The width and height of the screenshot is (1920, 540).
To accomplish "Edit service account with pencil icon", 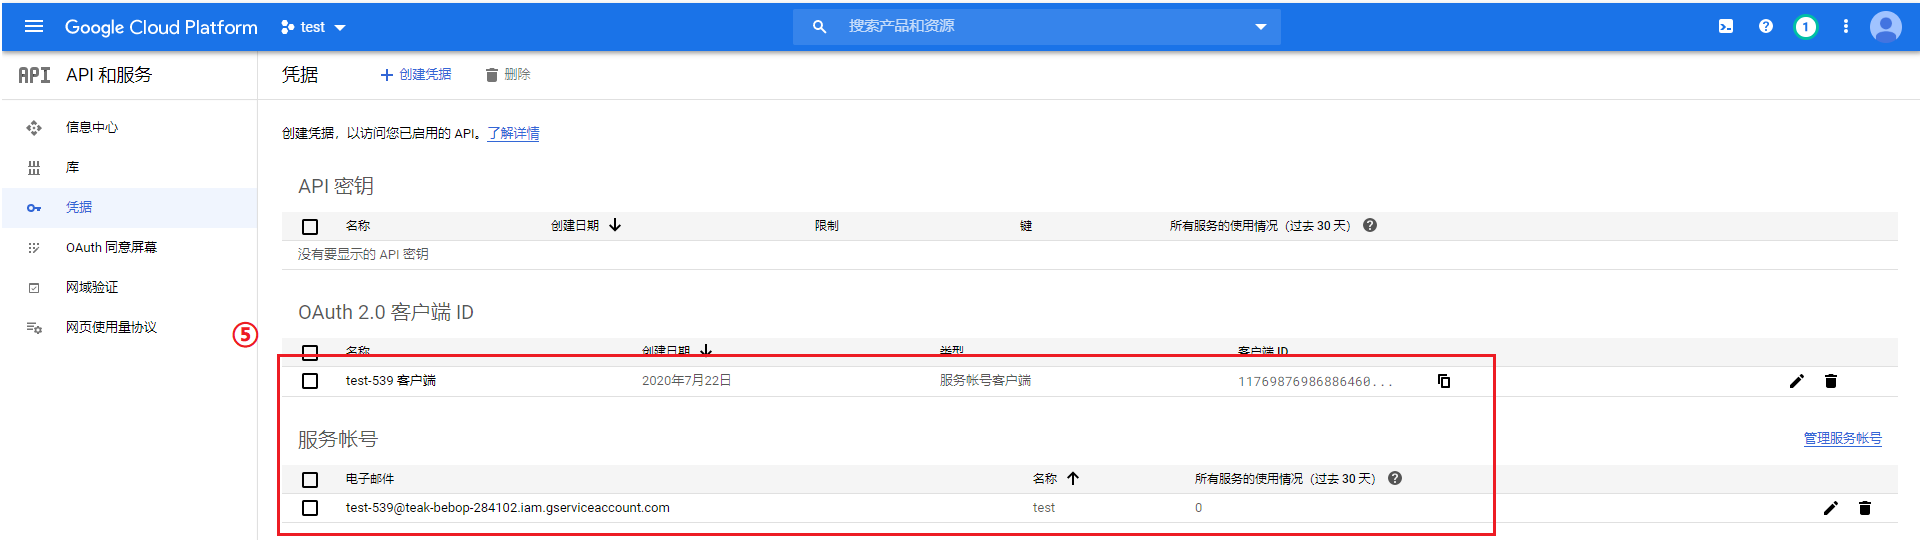I will click(x=1831, y=508).
